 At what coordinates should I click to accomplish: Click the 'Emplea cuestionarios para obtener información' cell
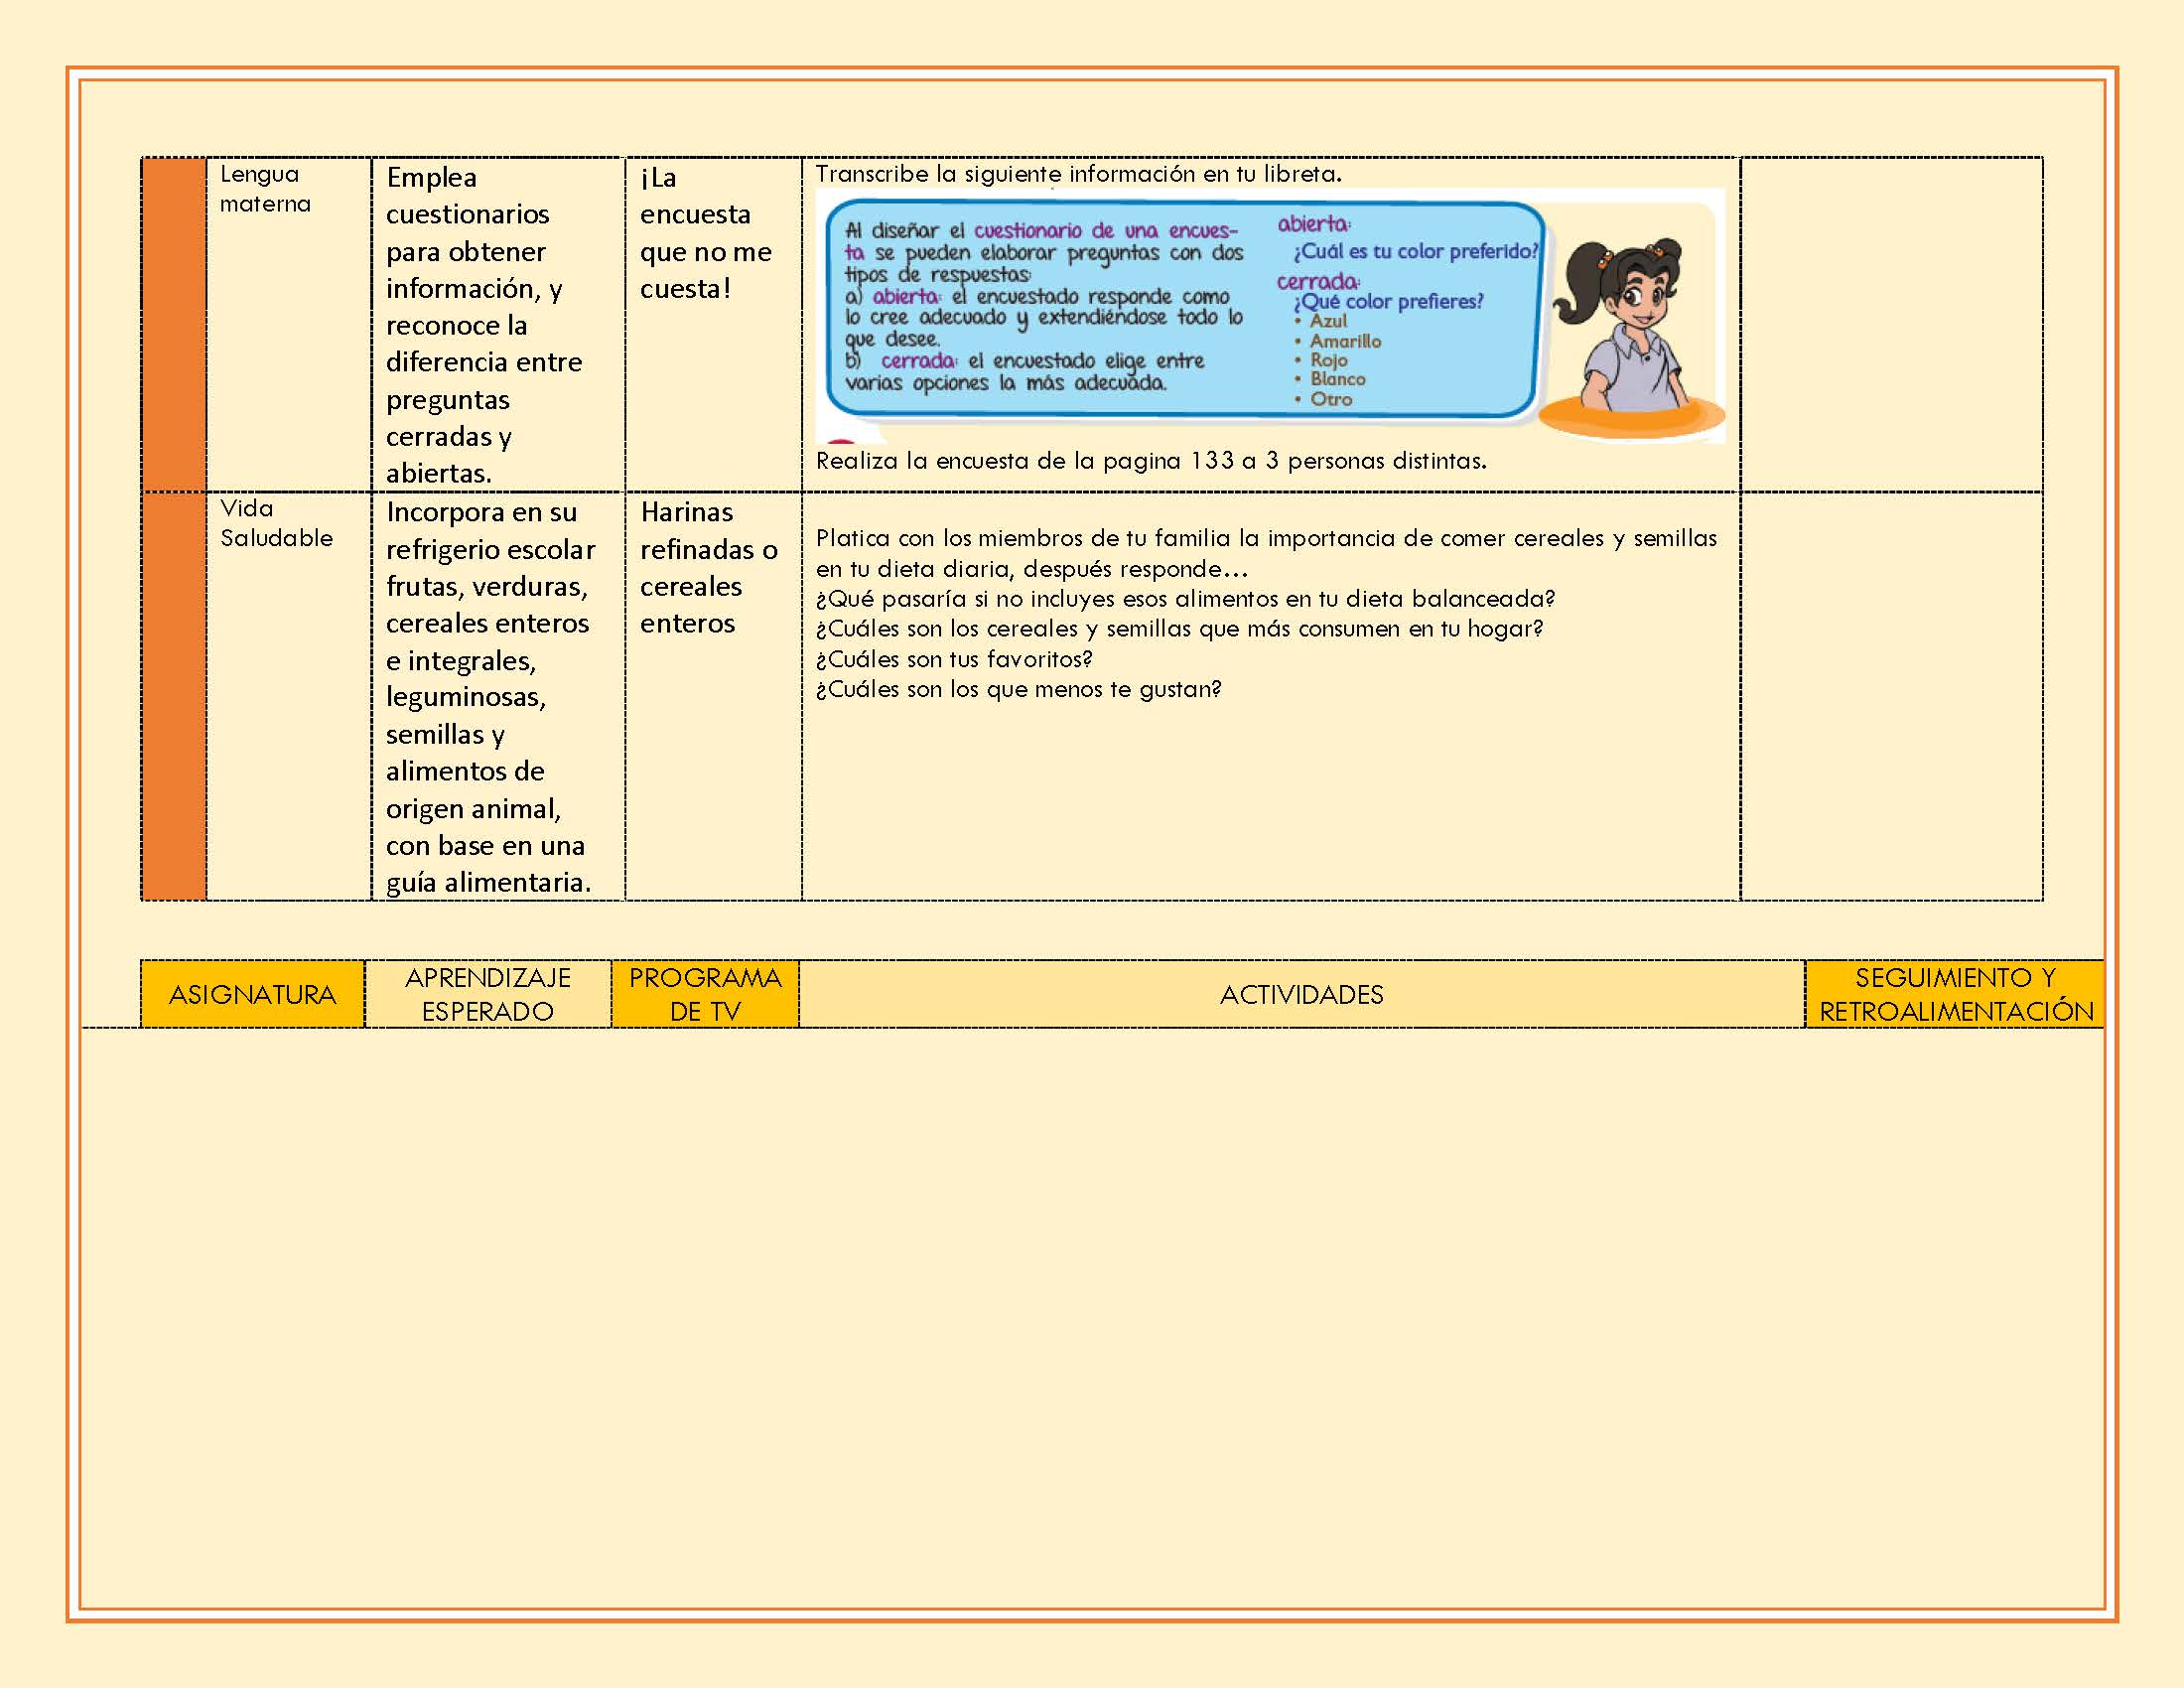tap(498, 324)
